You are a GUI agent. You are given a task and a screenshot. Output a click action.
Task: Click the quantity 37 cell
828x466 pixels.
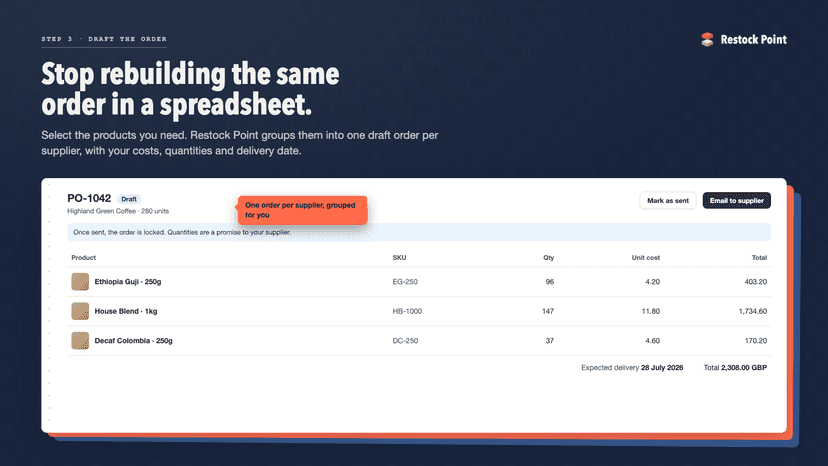(x=550, y=341)
